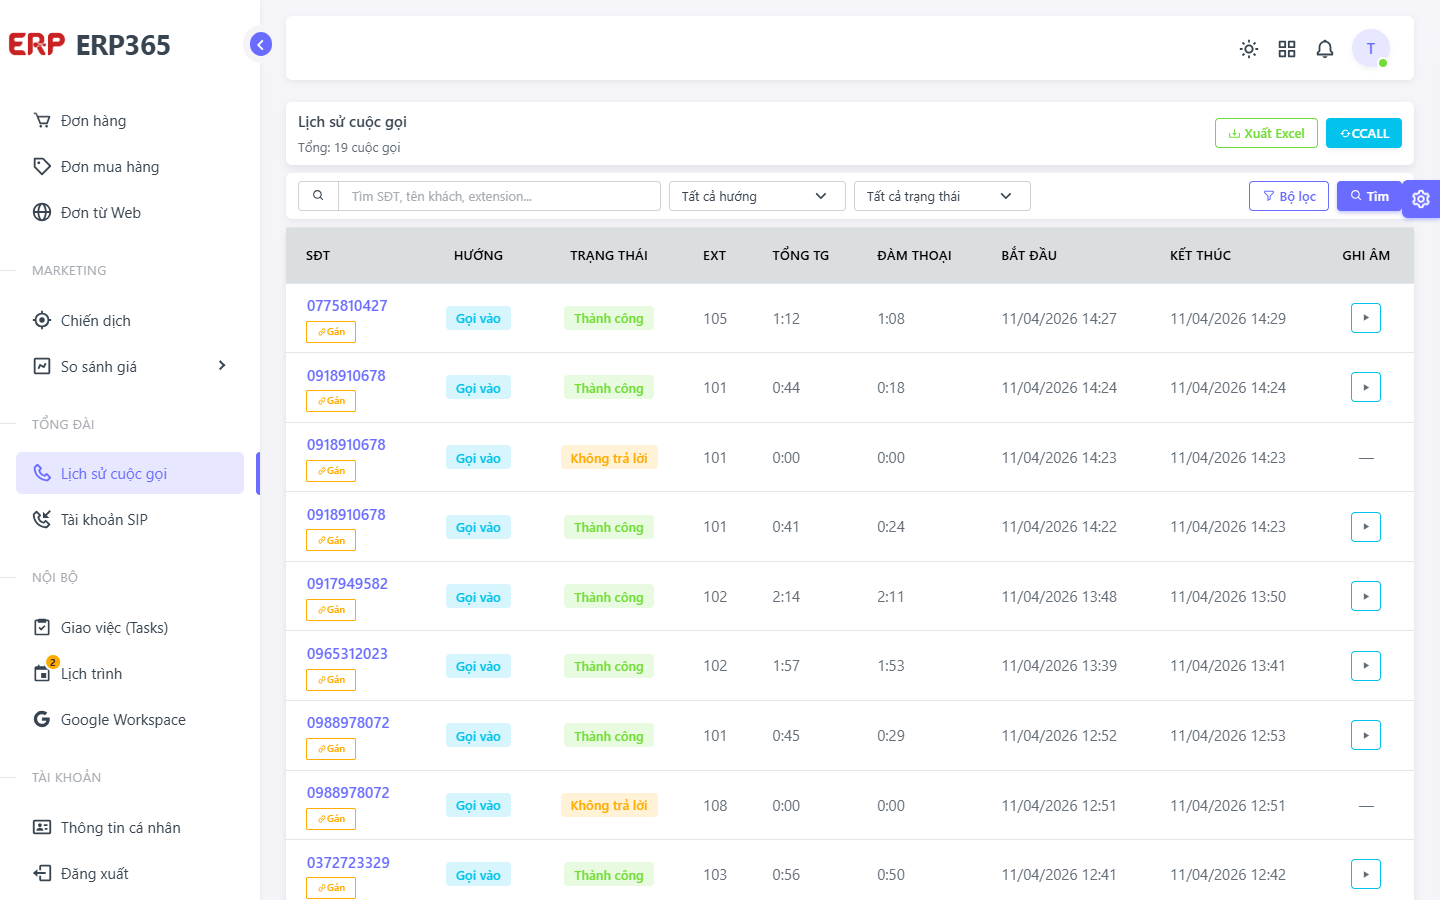Click the ERP365 logo
Viewport: 1440px width, 900px height.
[x=90, y=45]
